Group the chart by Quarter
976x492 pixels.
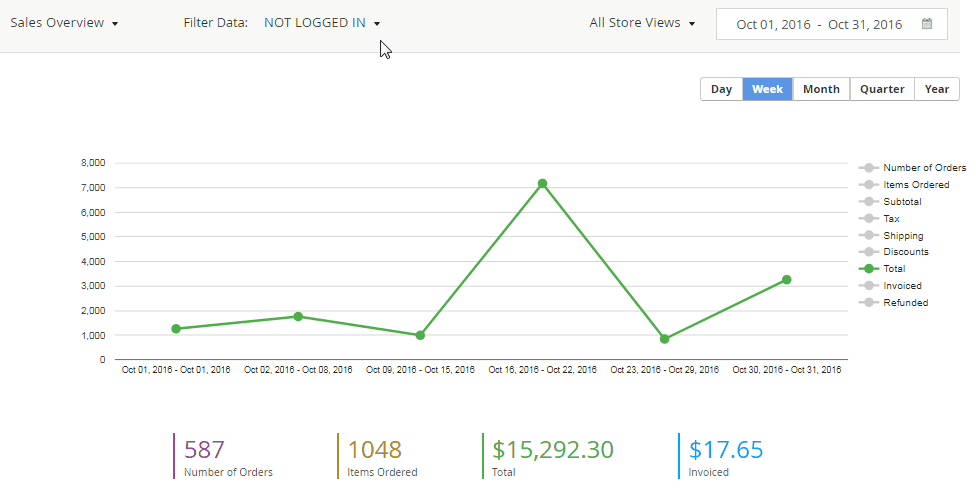click(882, 89)
